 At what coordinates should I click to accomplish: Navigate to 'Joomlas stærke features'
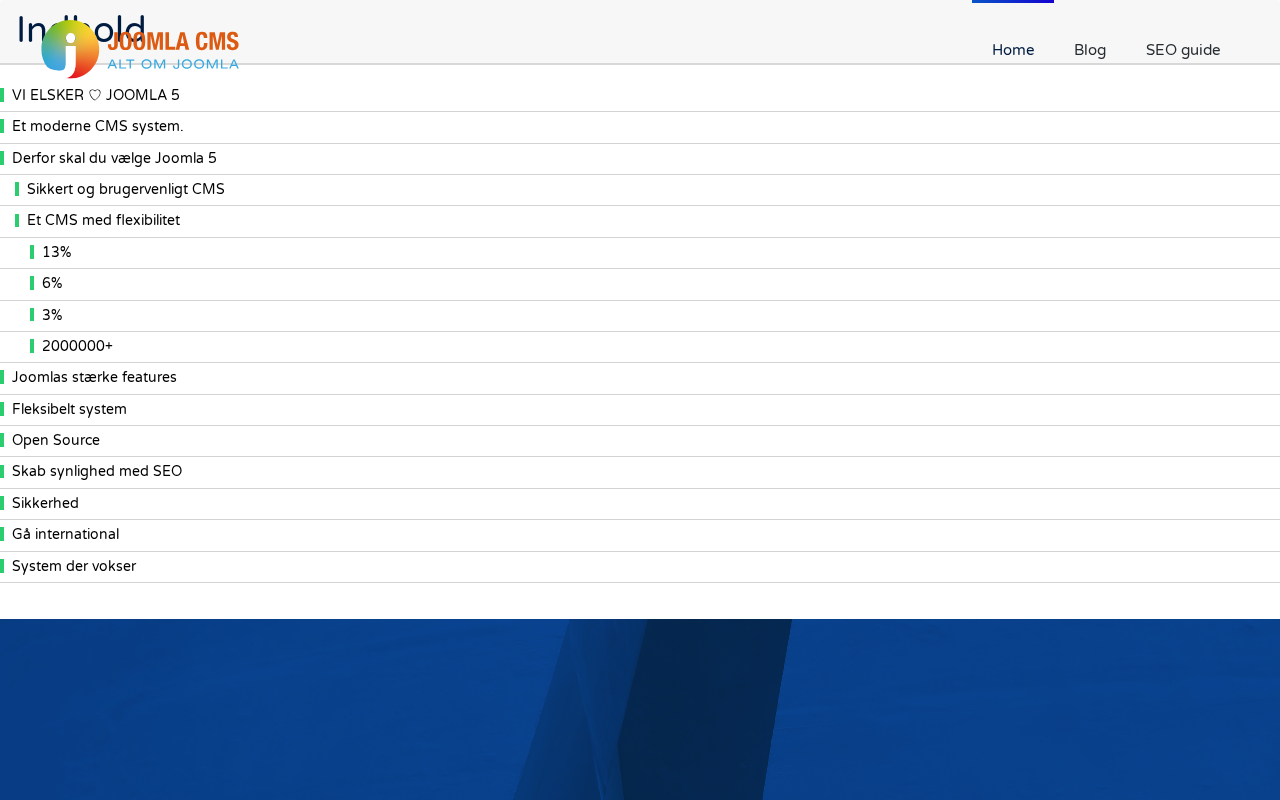94,377
